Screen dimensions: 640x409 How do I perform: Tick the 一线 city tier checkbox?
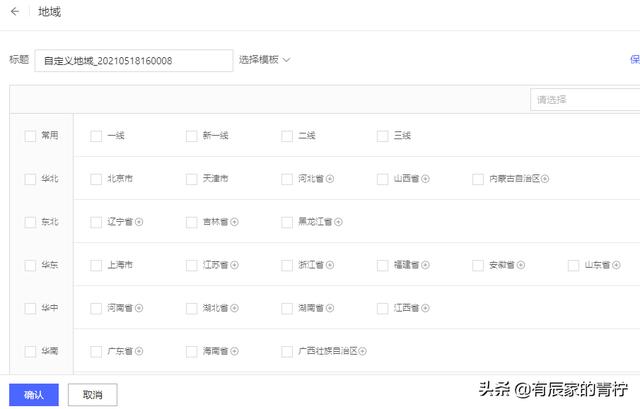point(96,136)
